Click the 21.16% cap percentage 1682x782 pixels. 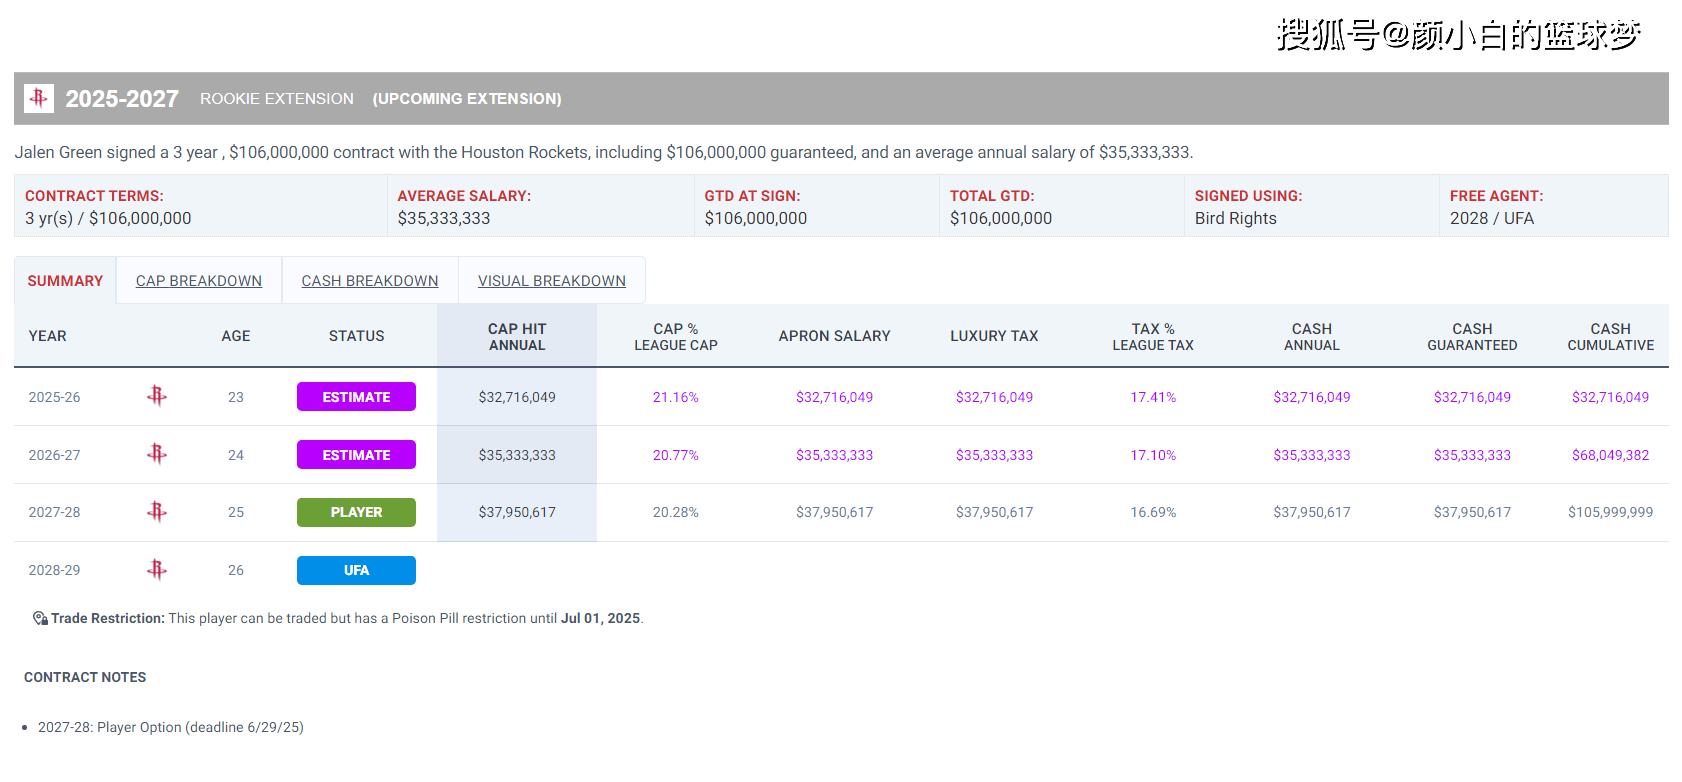pos(676,397)
